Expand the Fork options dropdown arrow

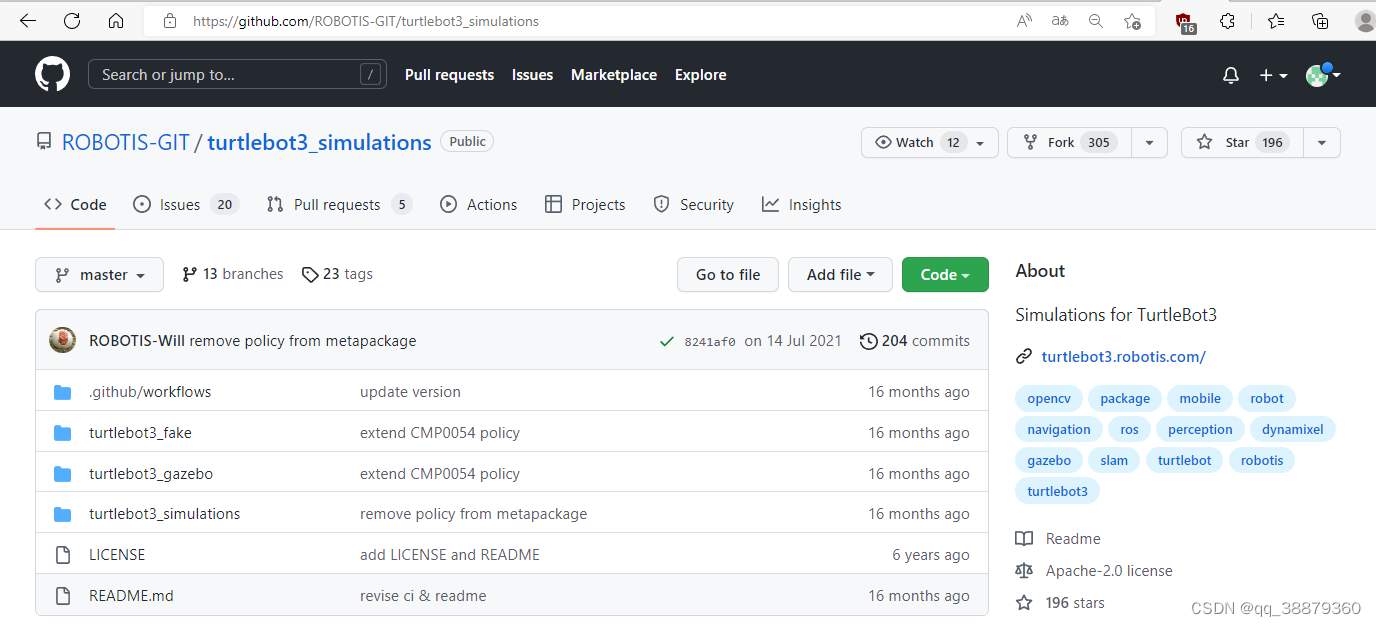[1150, 143]
